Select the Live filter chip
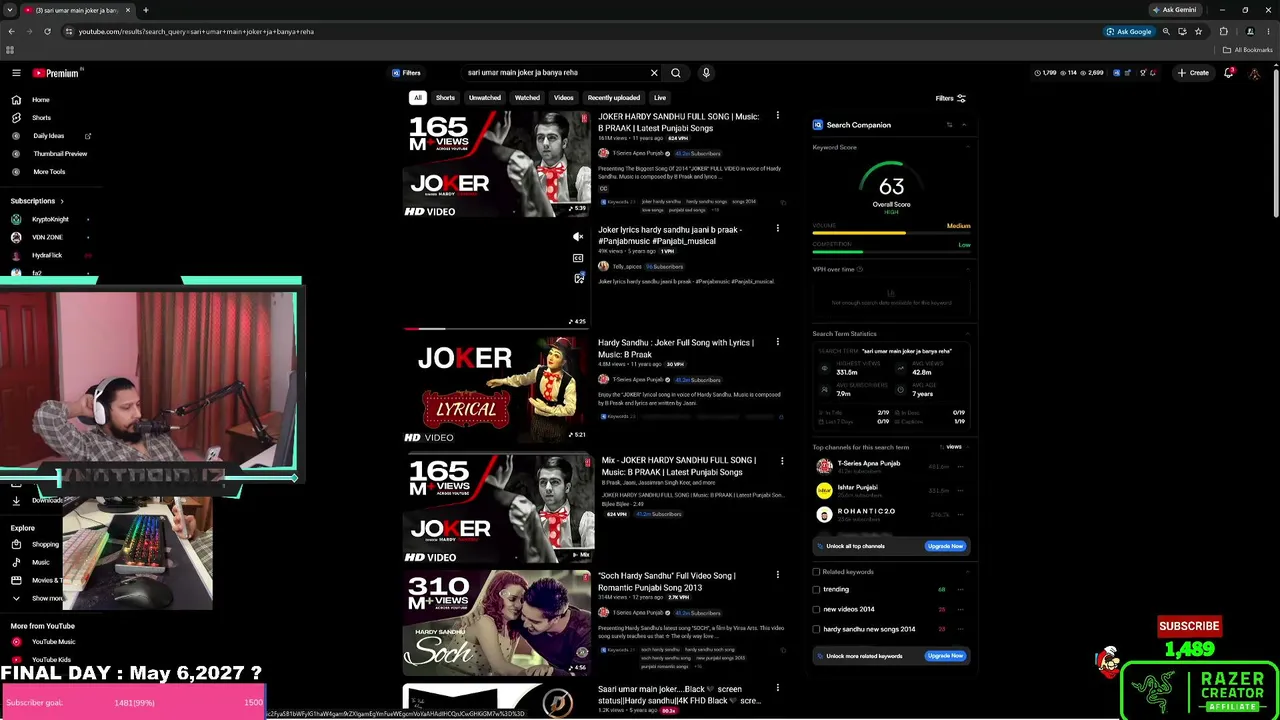The width and height of the screenshot is (1280, 720). pyautogui.click(x=660, y=98)
